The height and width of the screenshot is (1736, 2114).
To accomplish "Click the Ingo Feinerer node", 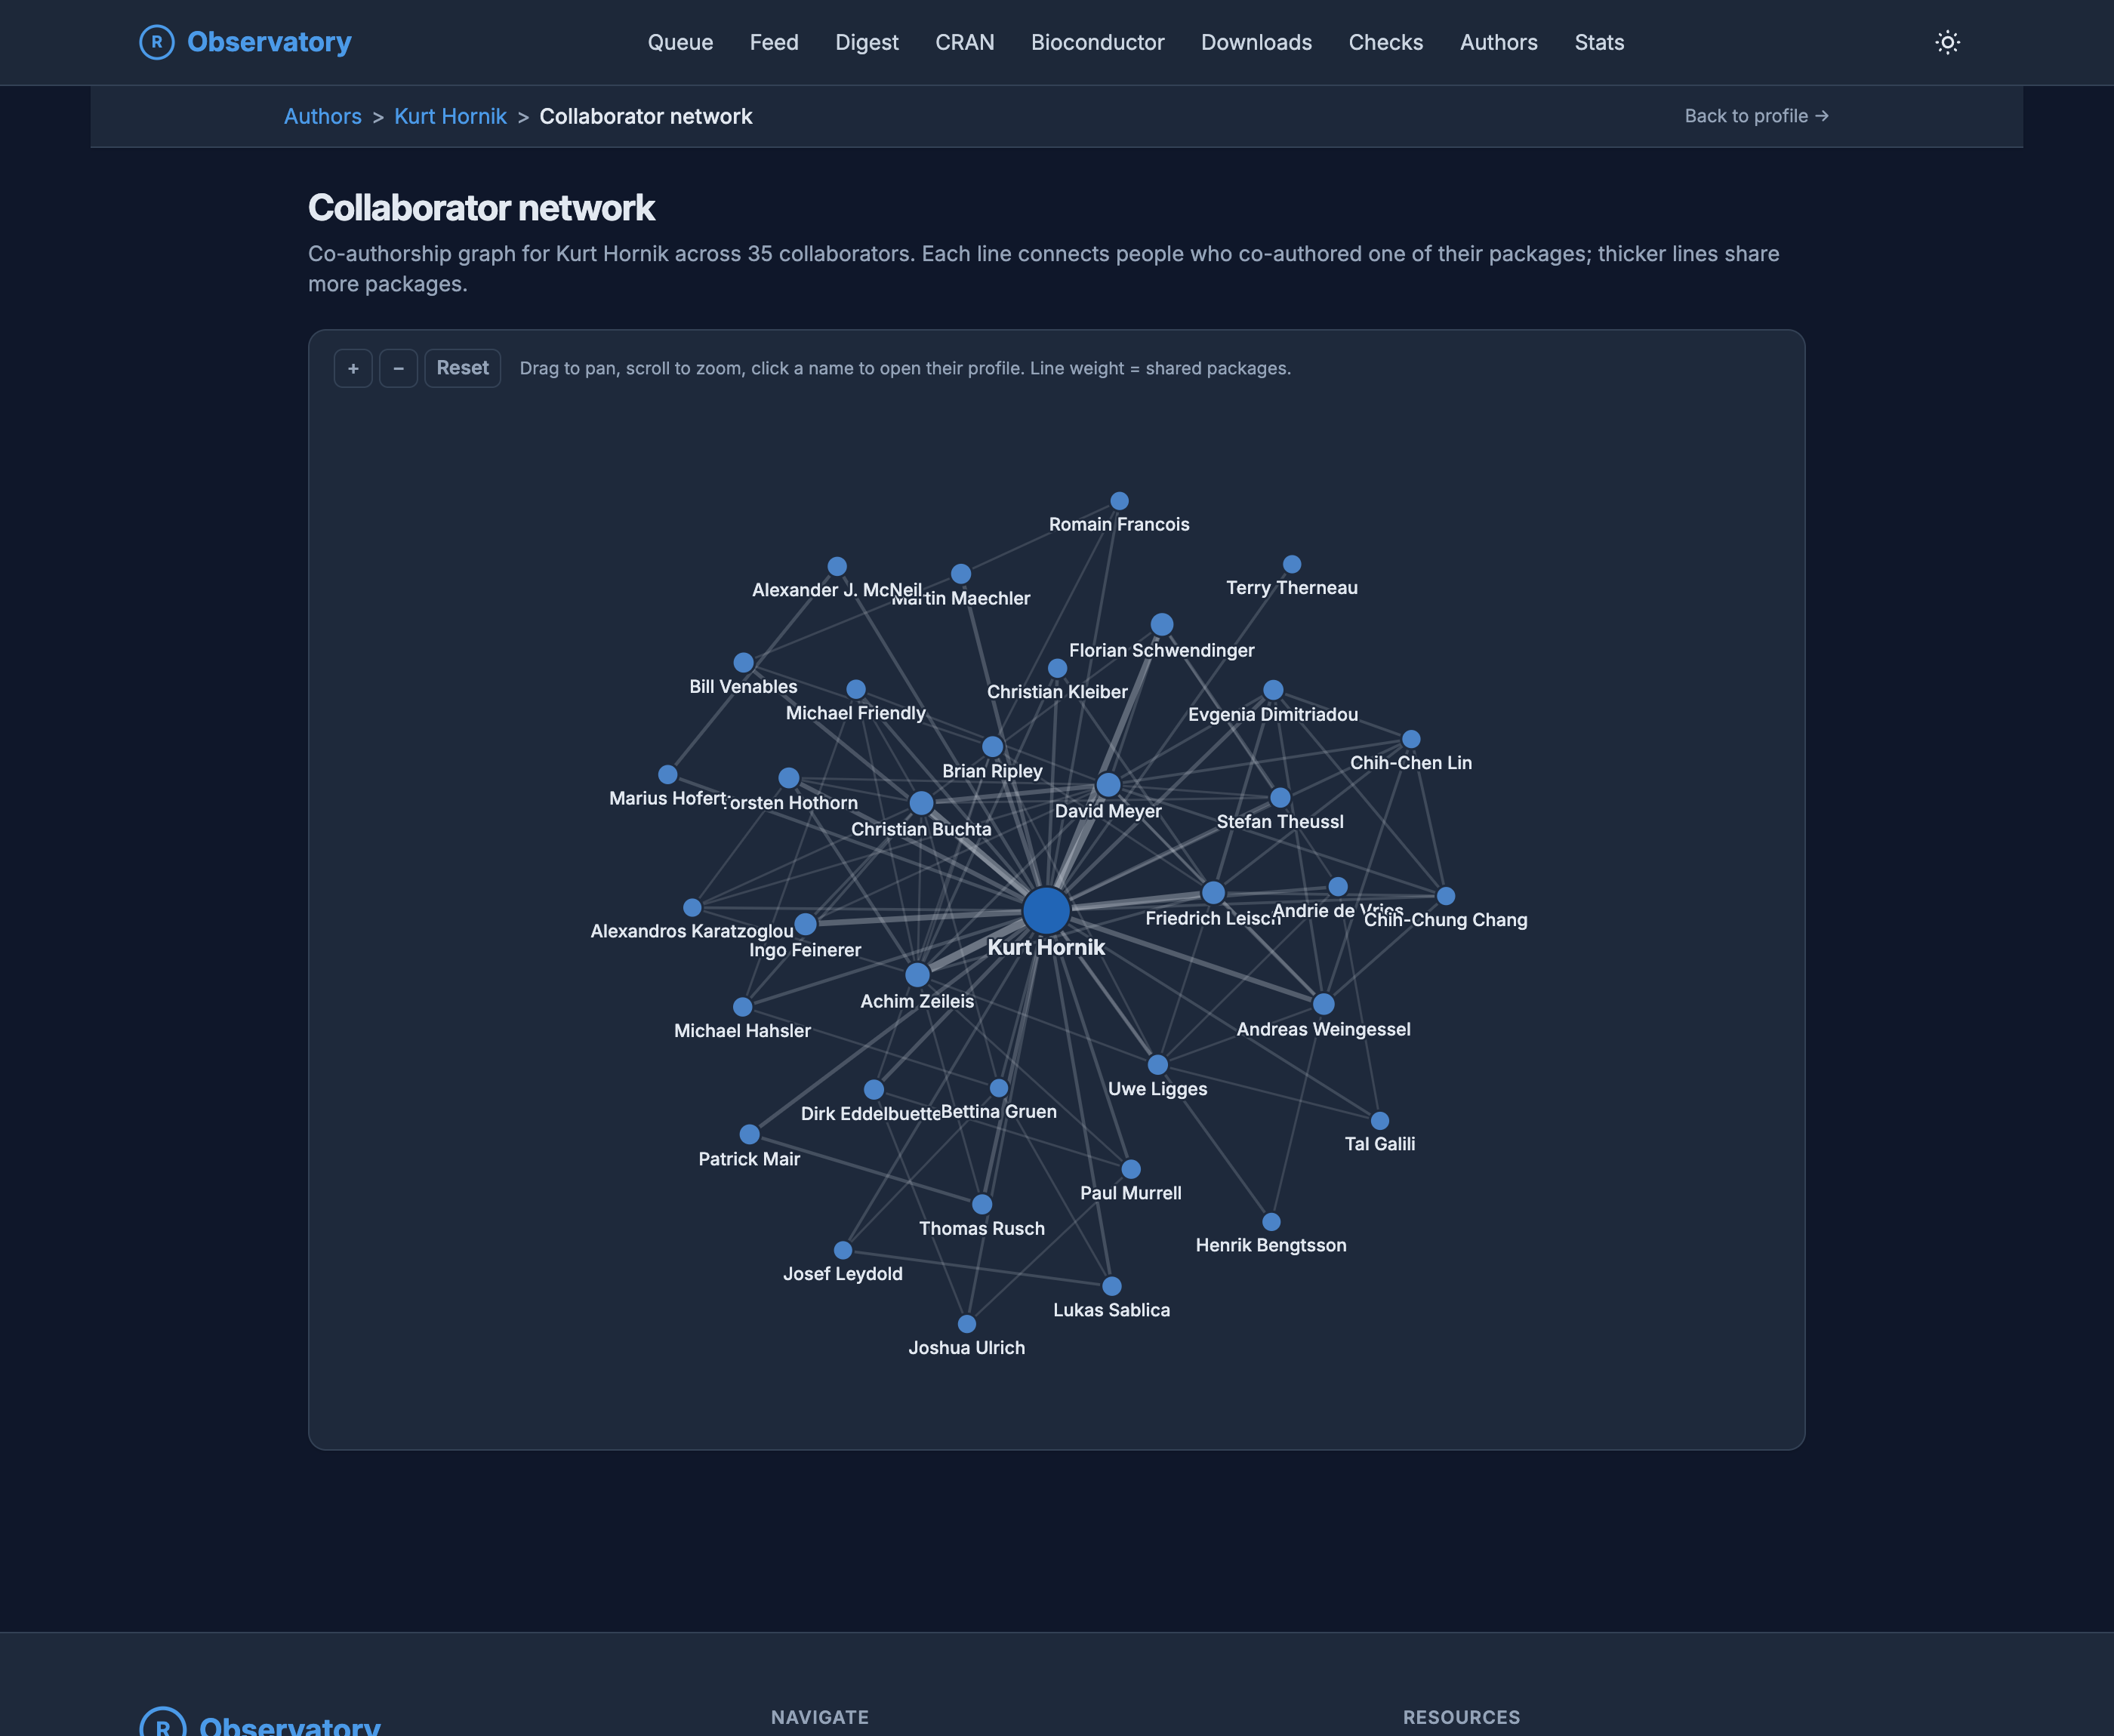I will coord(805,925).
